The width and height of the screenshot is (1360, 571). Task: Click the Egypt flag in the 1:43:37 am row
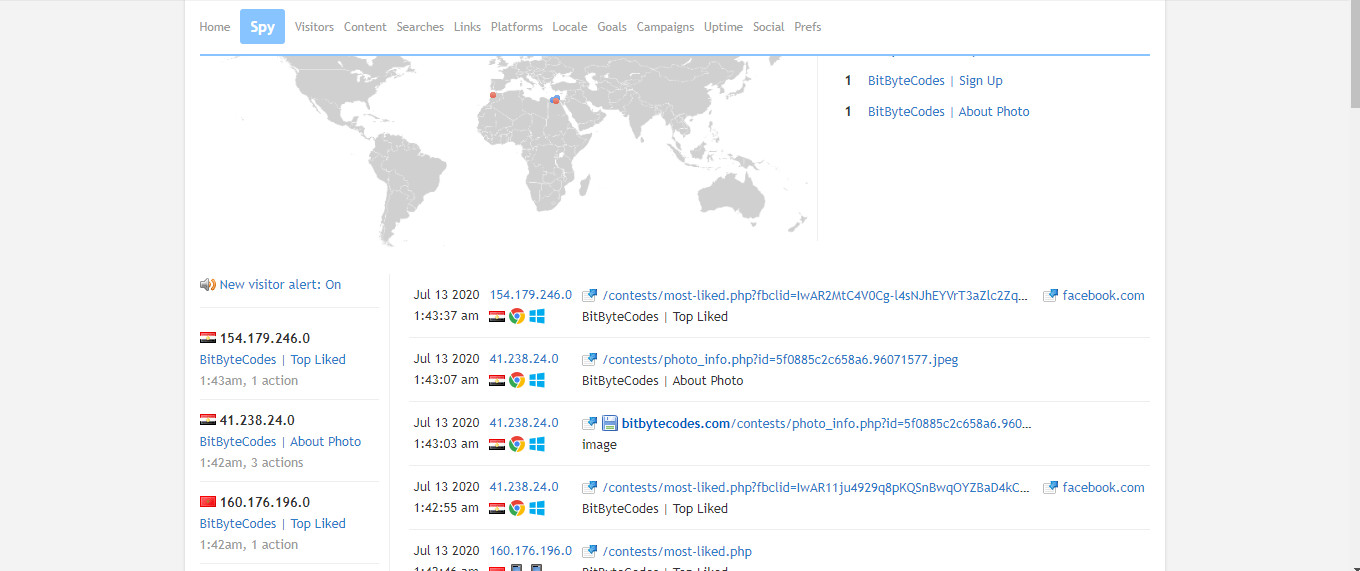pyautogui.click(x=497, y=317)
